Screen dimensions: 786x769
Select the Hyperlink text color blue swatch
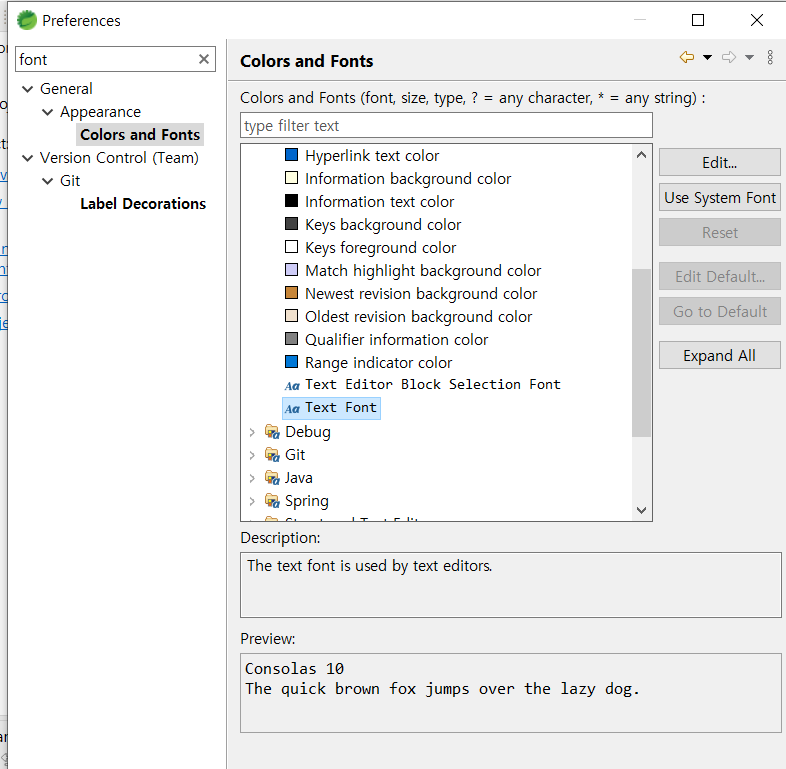(291, 154)
